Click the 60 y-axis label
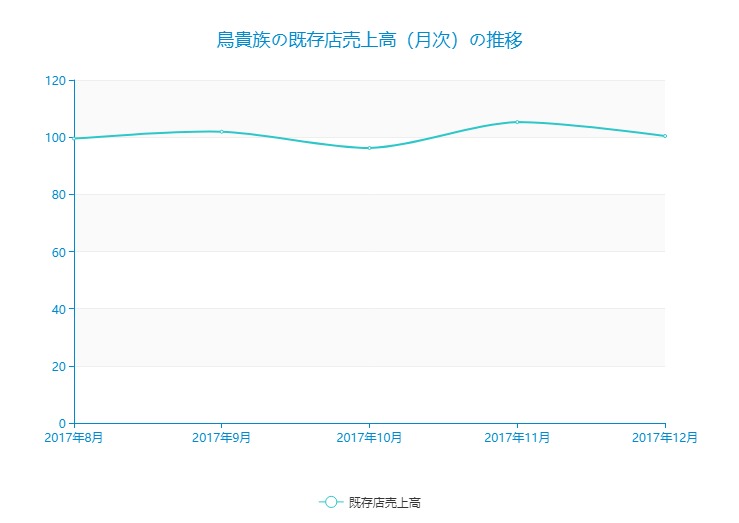This screenshot has width=739, height=523. [58, 252]
